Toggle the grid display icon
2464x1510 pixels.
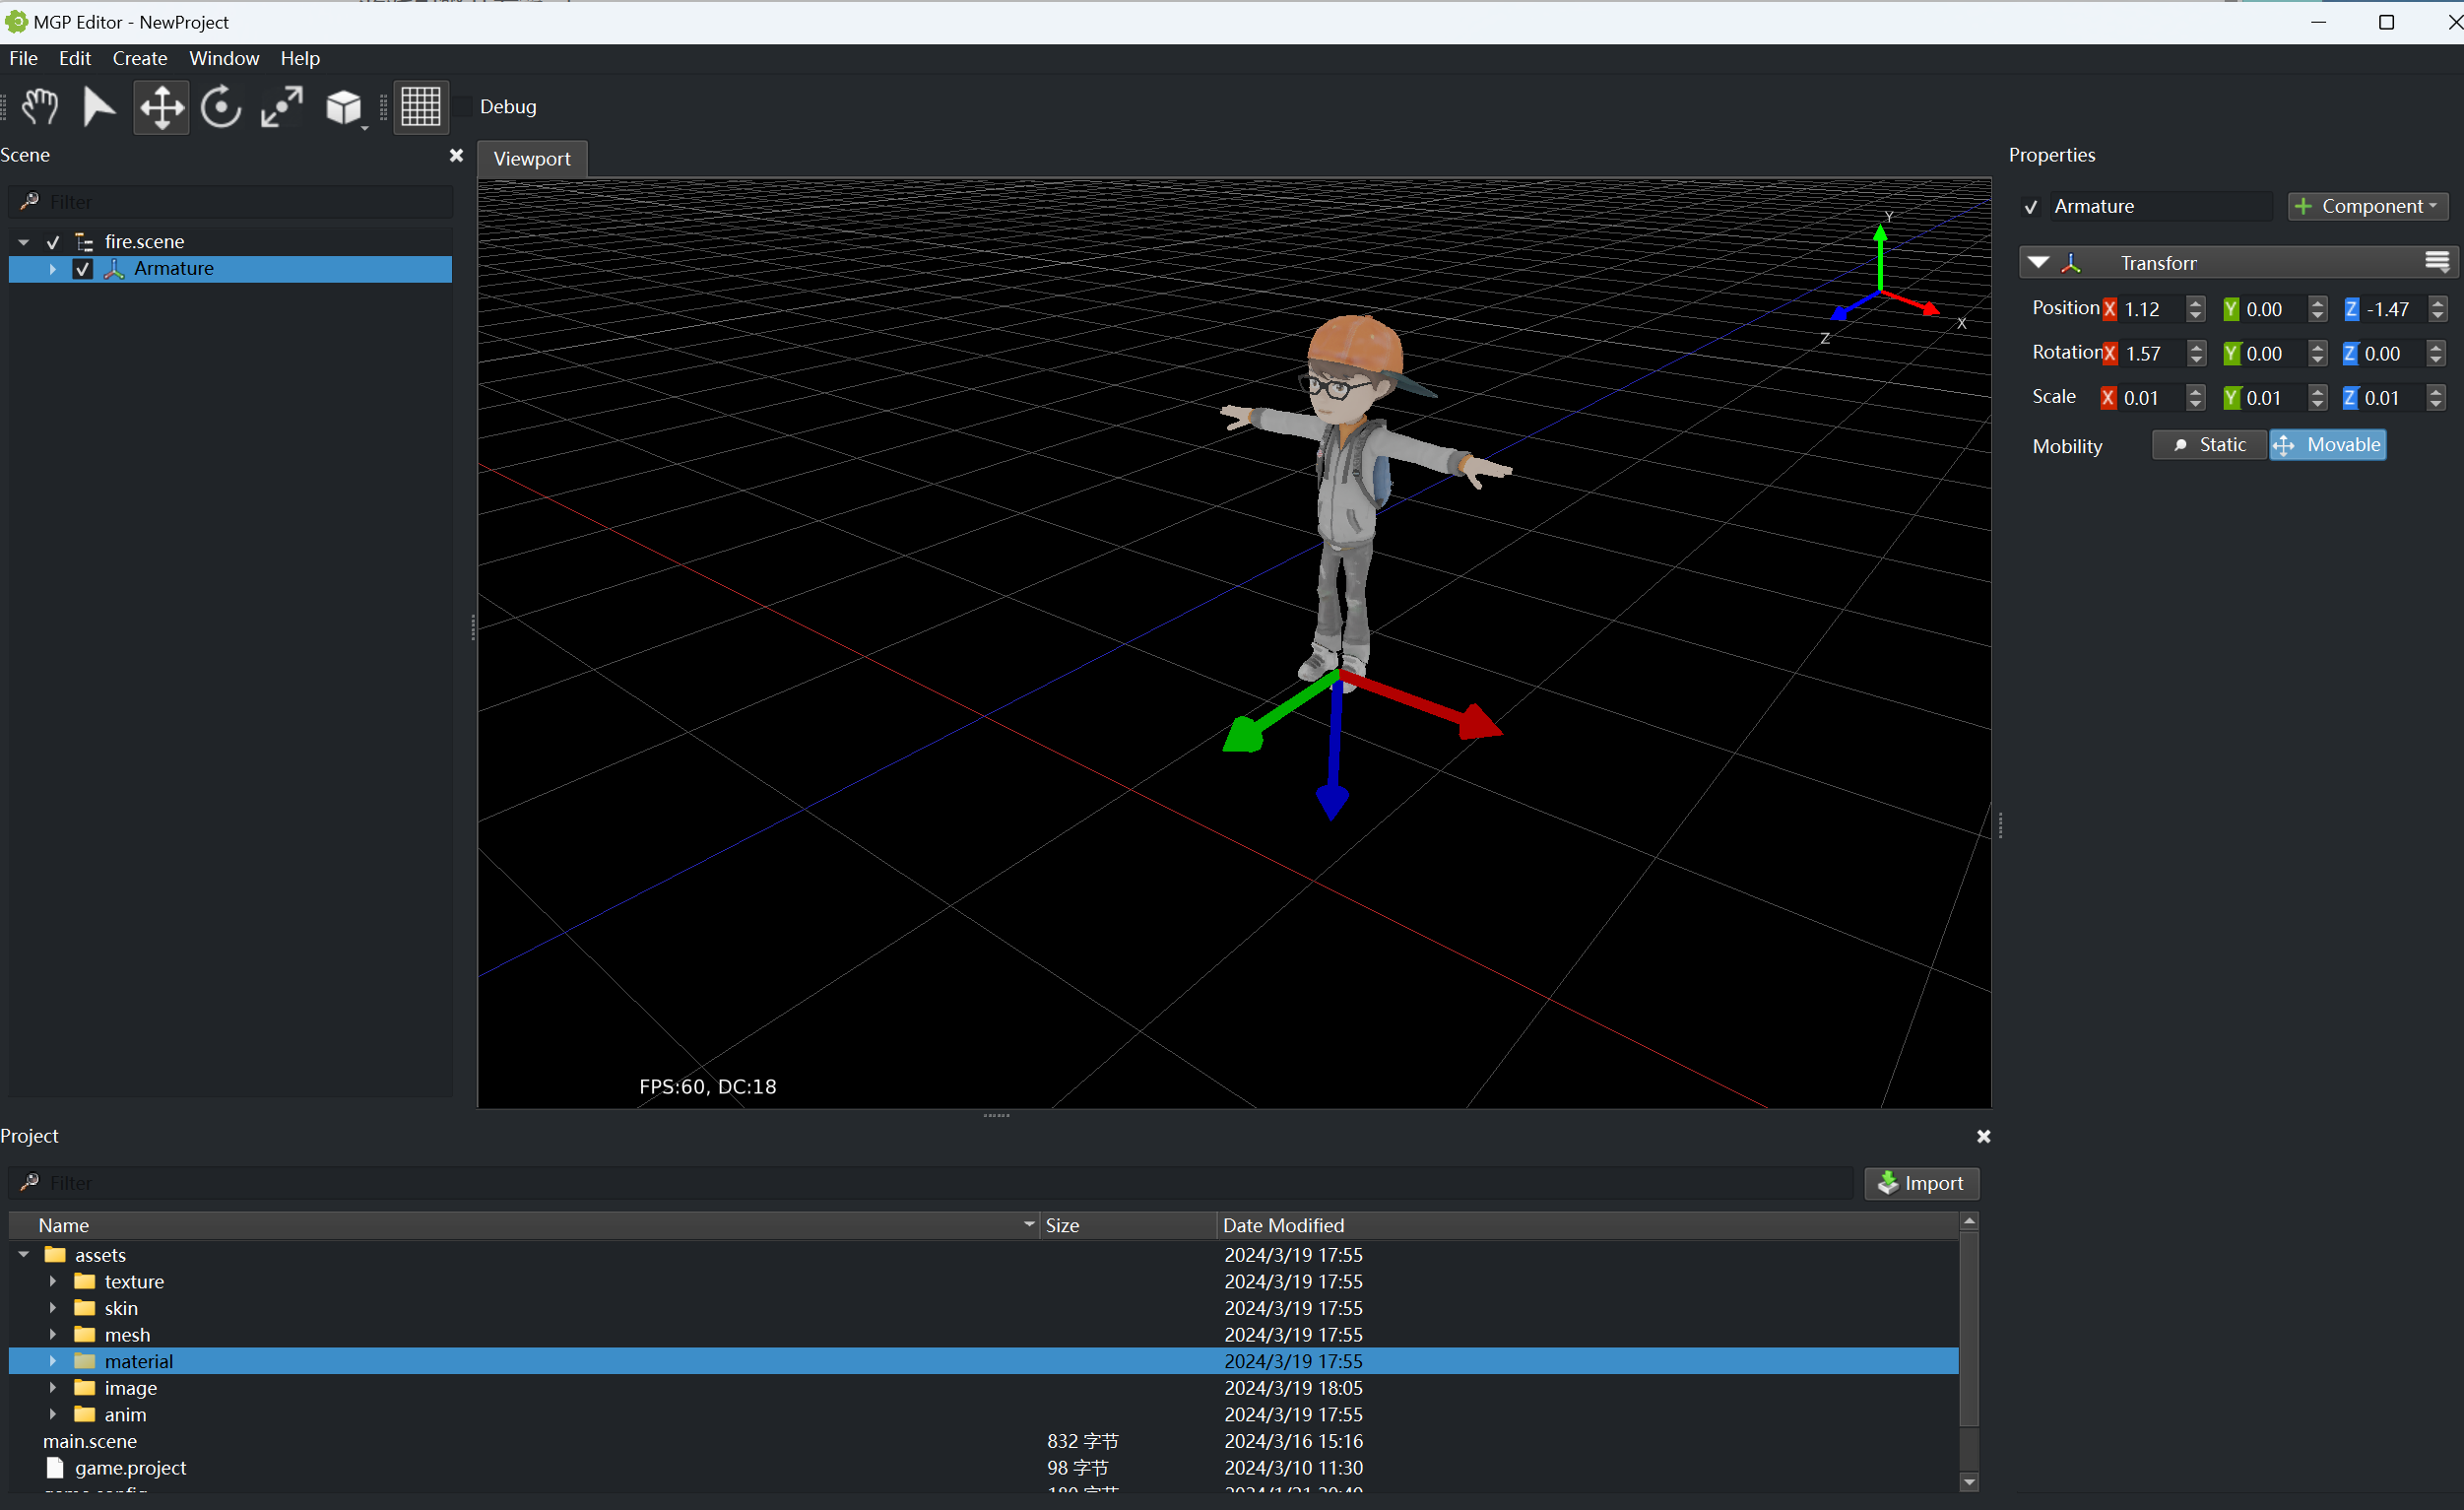[x=420, y=107]
